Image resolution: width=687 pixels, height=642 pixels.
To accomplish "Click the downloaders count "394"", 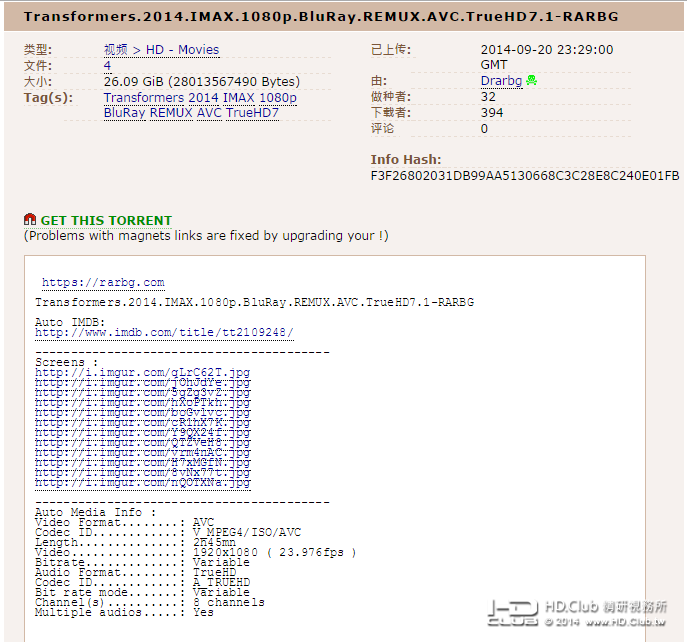I will [492, 113].
